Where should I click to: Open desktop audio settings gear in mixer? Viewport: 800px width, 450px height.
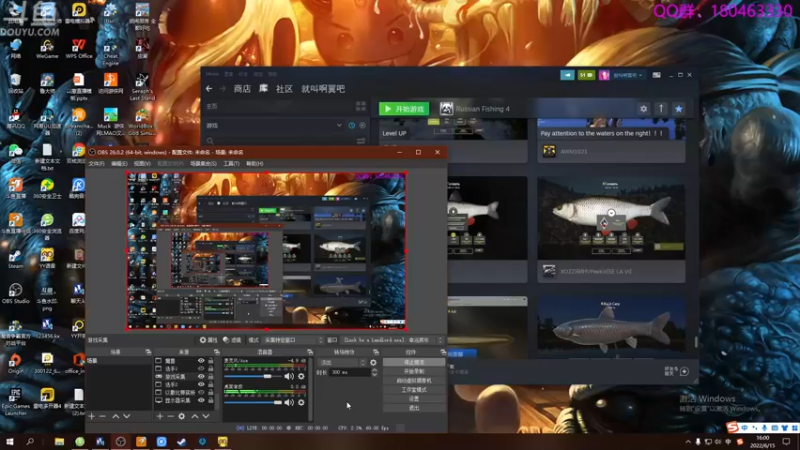(301, 403)
